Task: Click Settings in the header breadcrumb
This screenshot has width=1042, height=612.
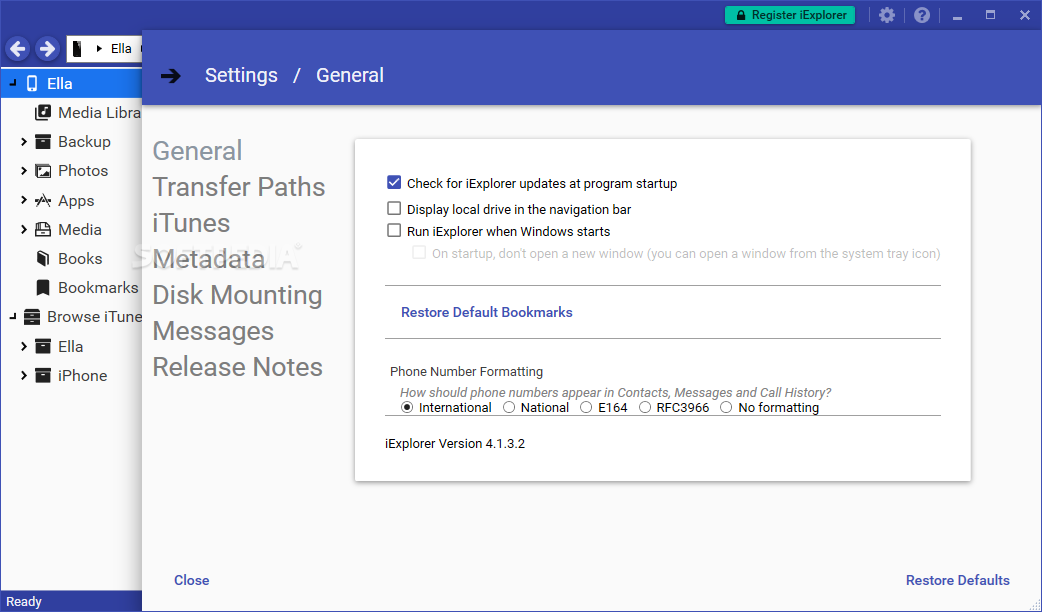Action: [241, 75]
